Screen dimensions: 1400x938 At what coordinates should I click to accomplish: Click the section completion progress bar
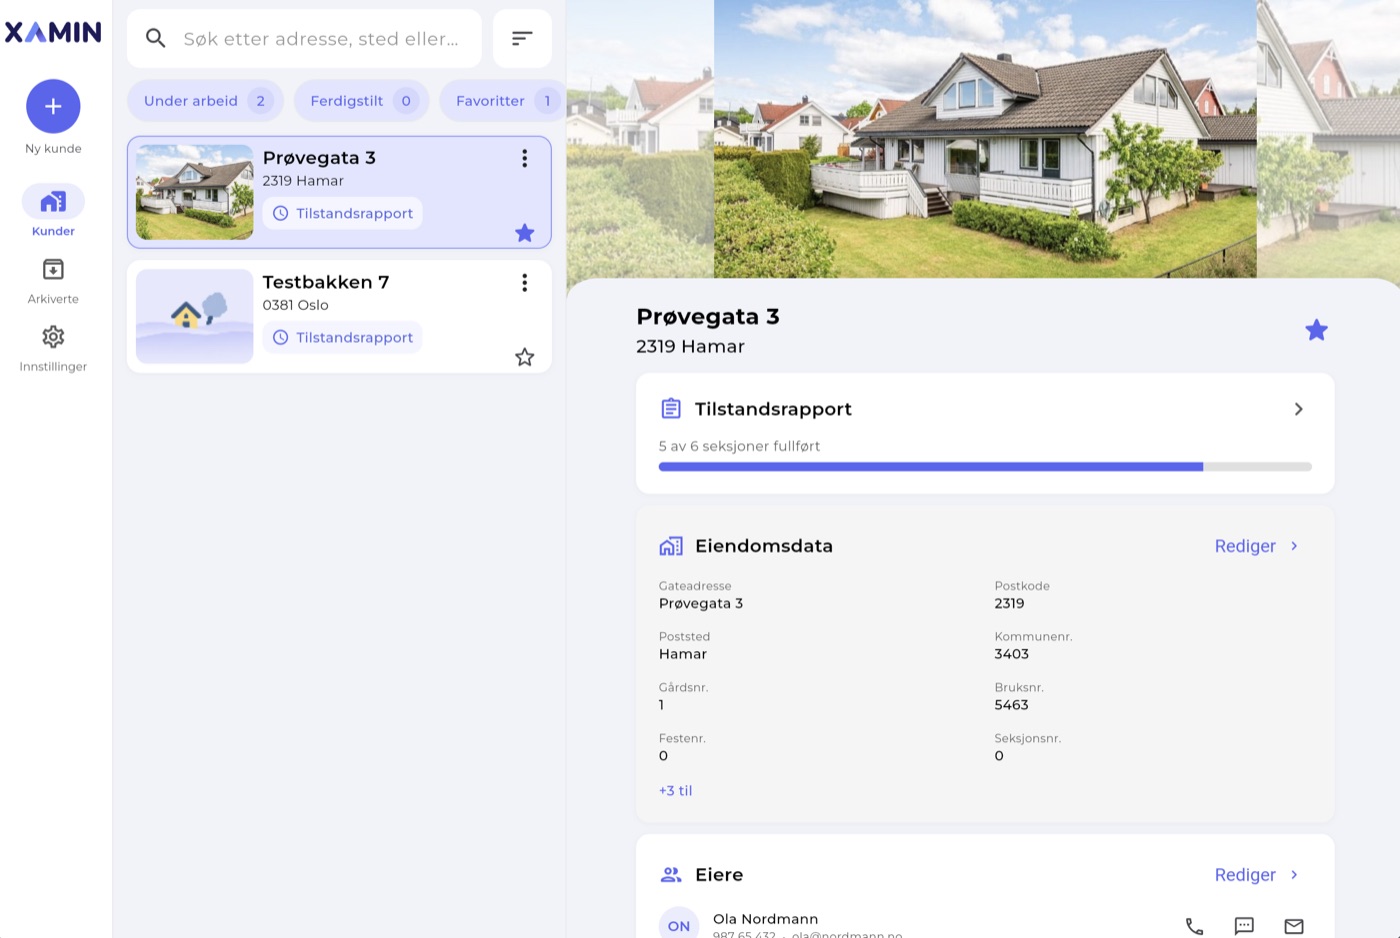click(x=985, y=467)
